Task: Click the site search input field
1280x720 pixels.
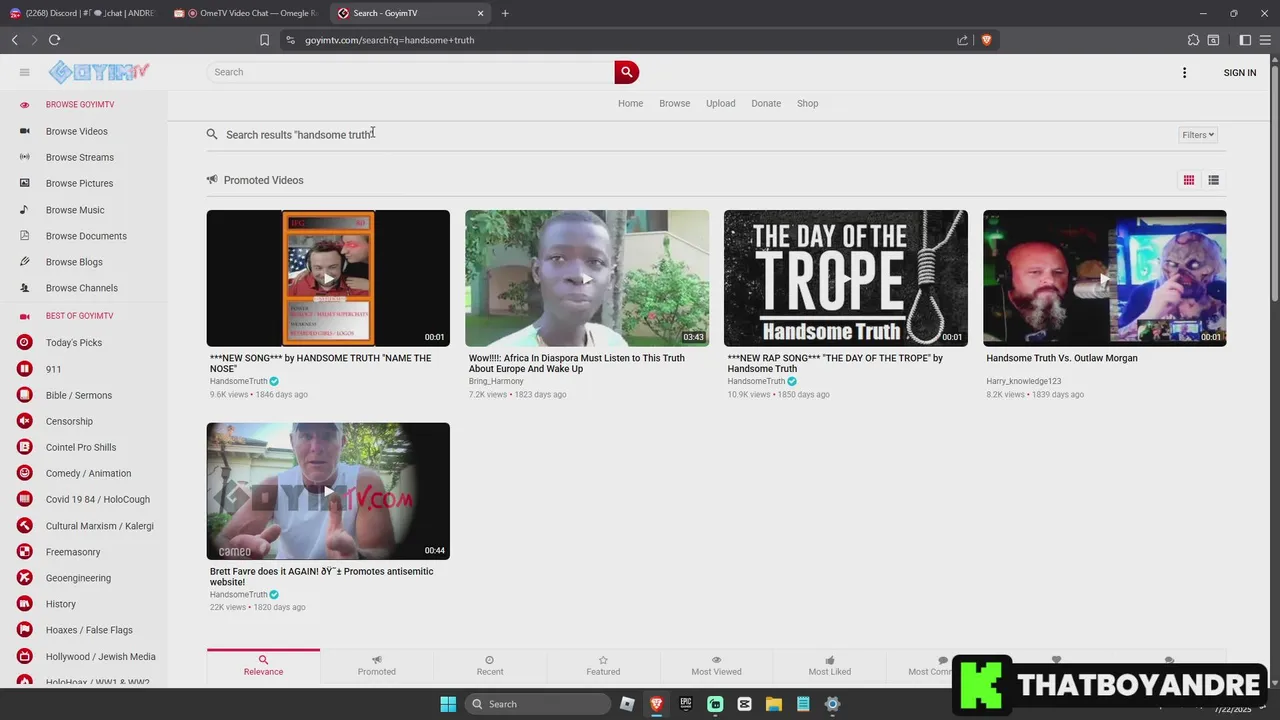Action: coord(411,72)
